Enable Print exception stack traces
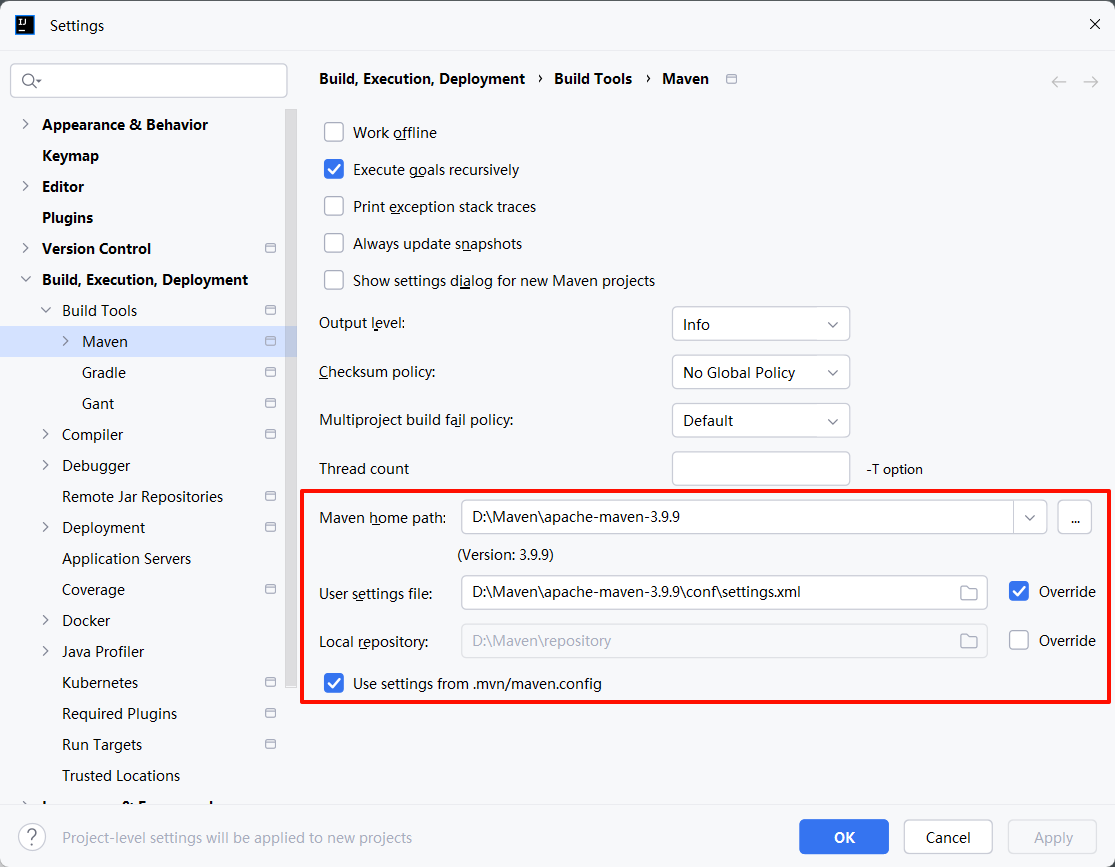1115x867 pixels. (x=334, y=206)
